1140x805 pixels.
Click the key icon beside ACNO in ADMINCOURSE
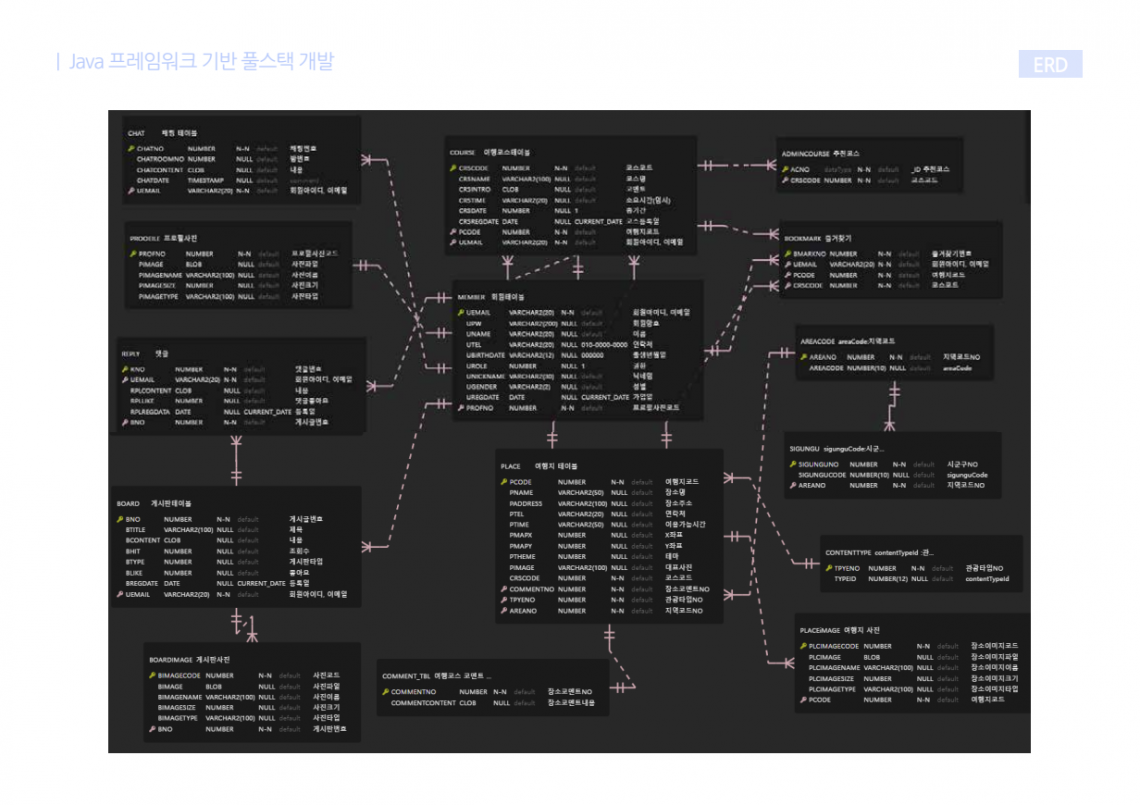[785, 169]
